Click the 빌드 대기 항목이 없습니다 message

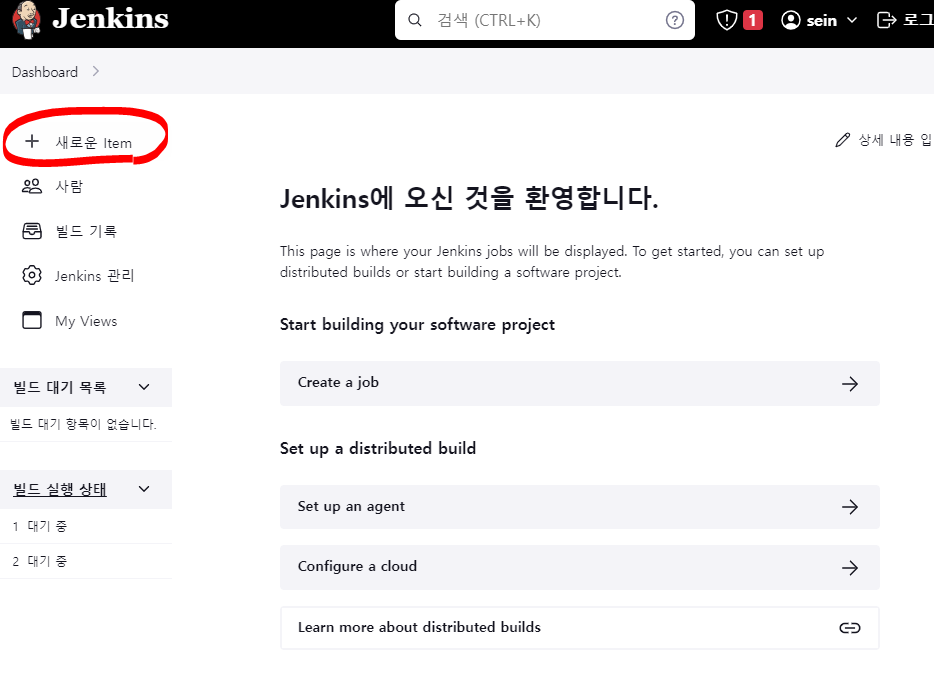pos(83,424)
